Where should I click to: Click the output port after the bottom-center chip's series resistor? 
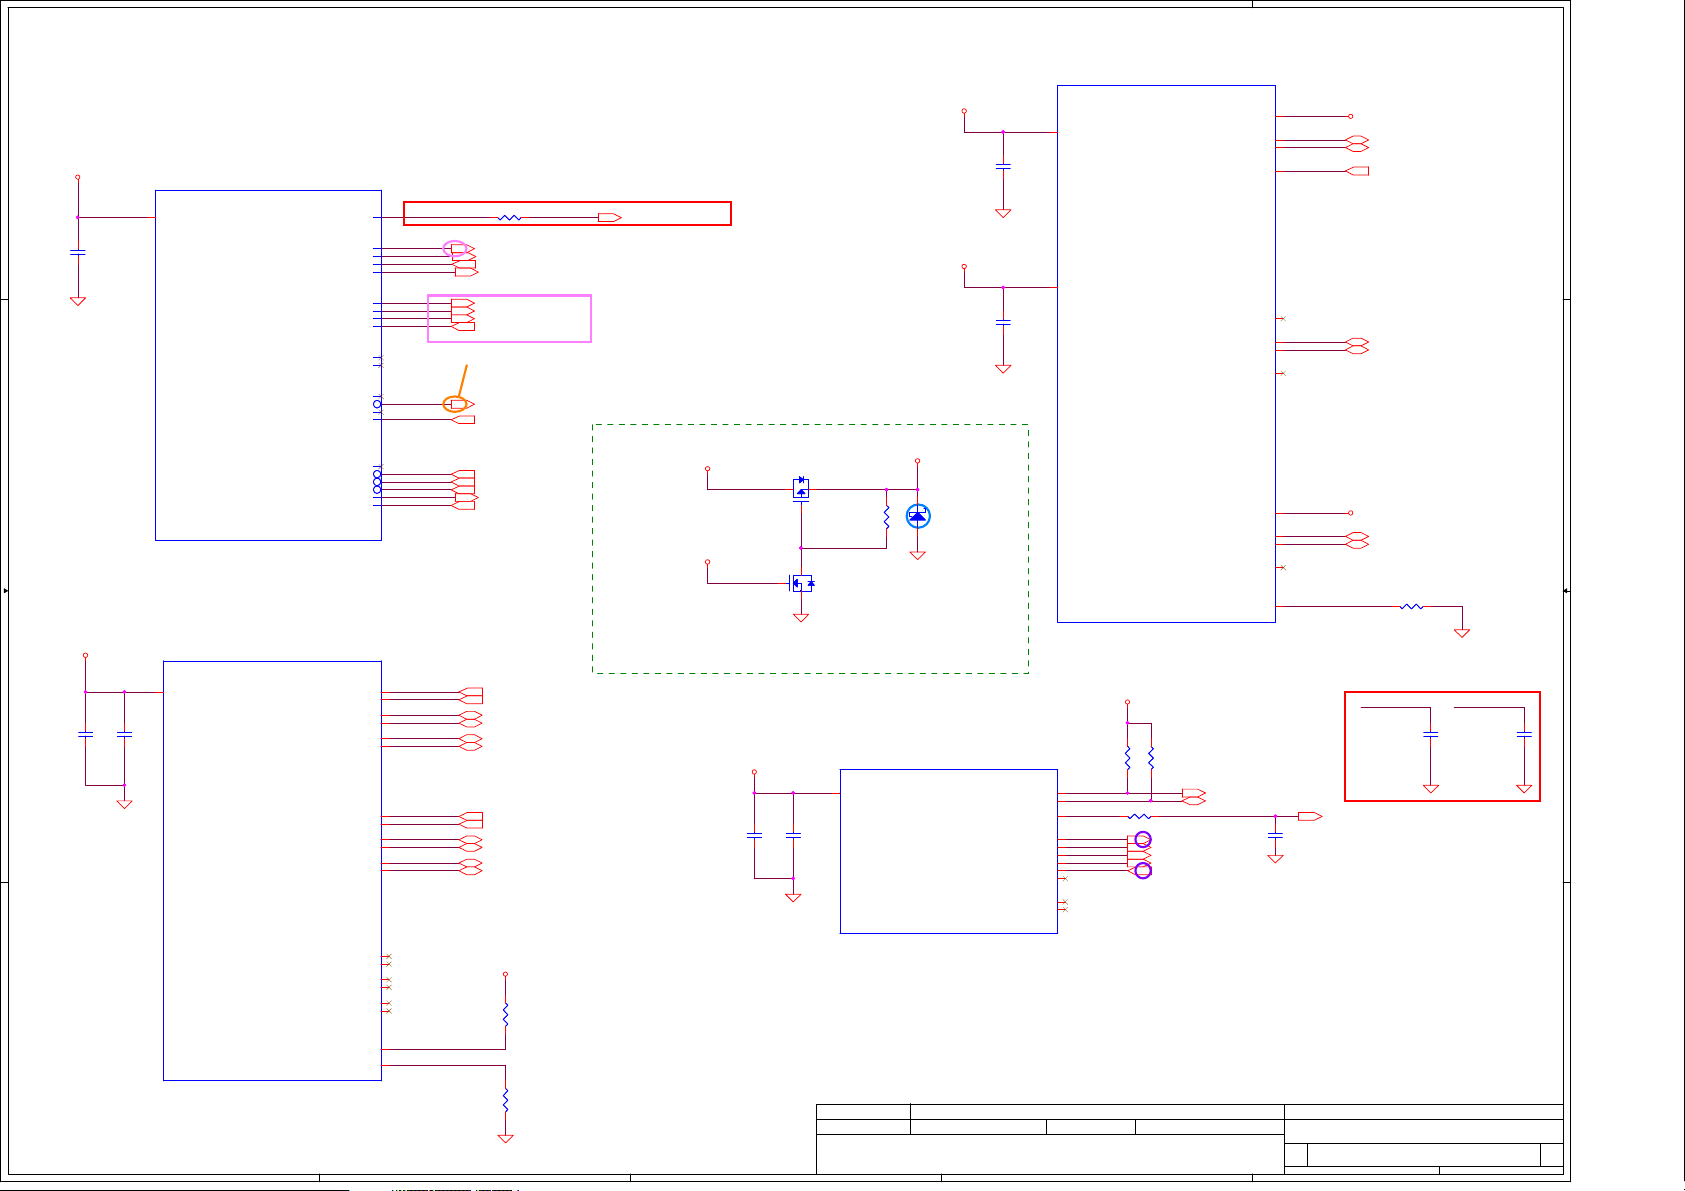point(1309,816)
